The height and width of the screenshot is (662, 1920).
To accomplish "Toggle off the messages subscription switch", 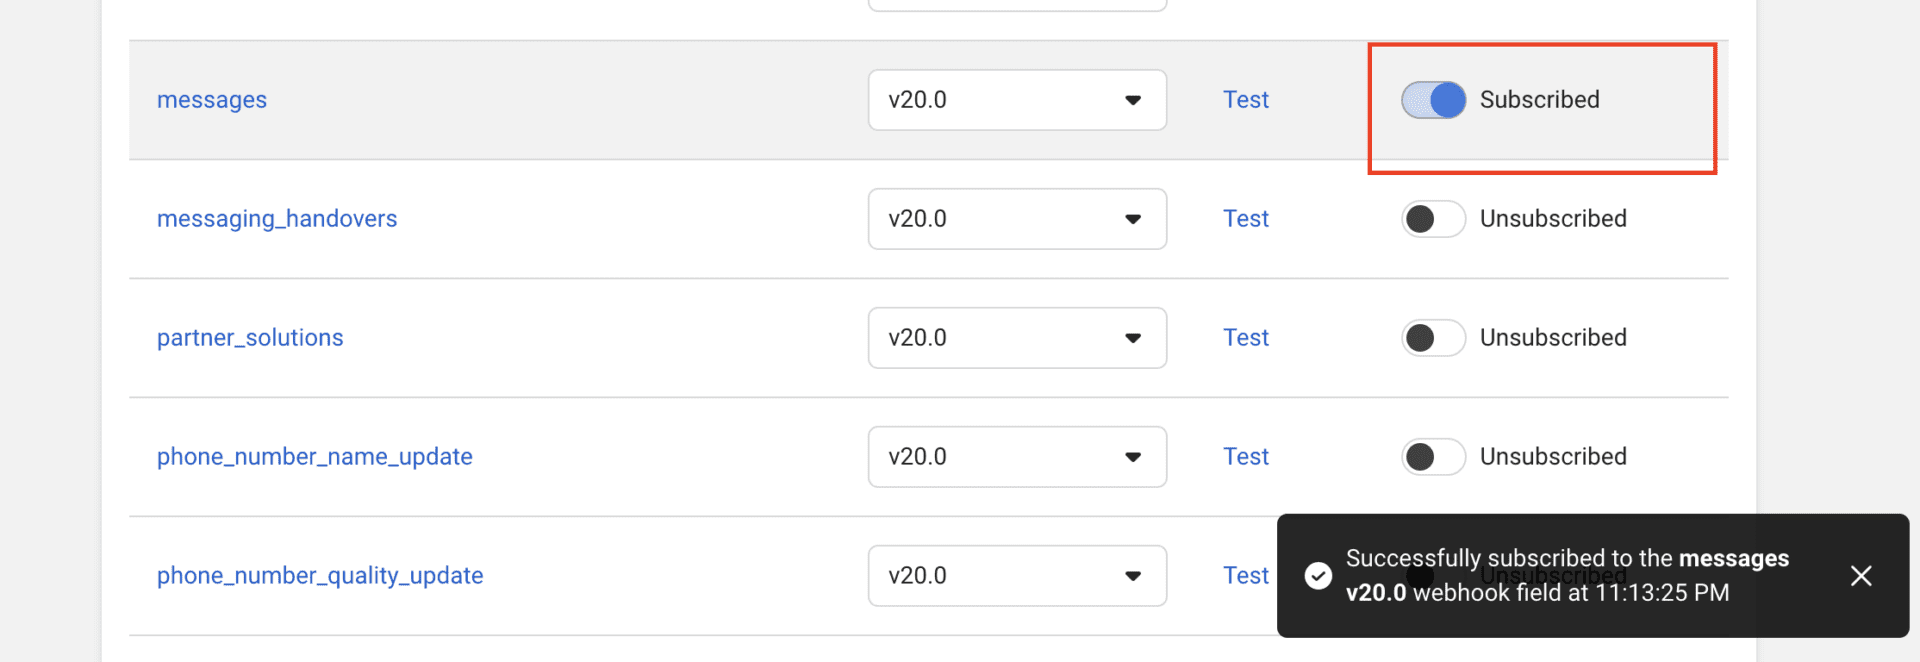I will (x=1433, y=100).
